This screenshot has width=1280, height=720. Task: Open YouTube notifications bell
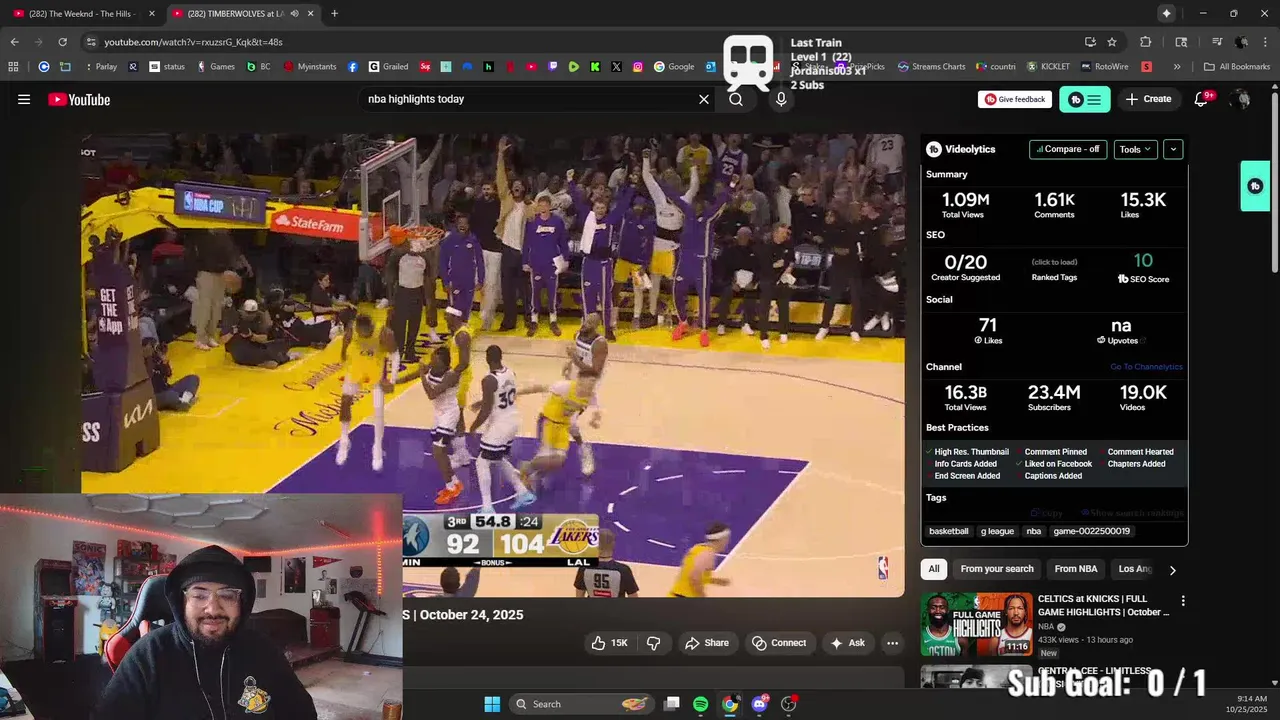pos(1202,99)
